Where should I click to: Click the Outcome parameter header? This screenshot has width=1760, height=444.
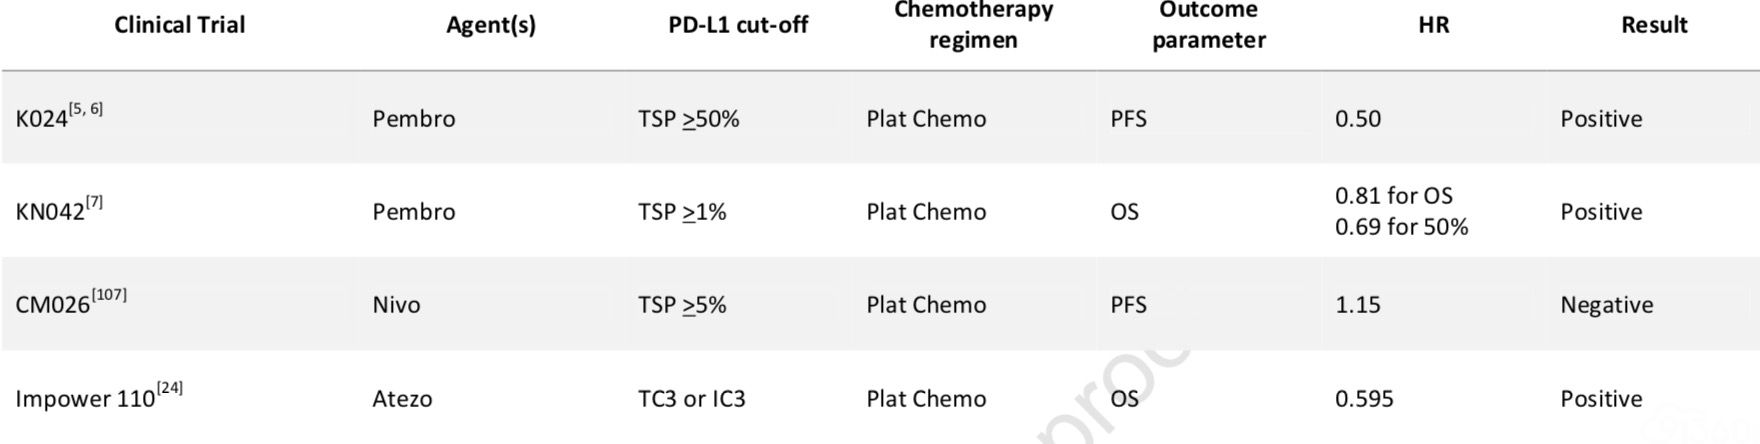[1208, 25]
